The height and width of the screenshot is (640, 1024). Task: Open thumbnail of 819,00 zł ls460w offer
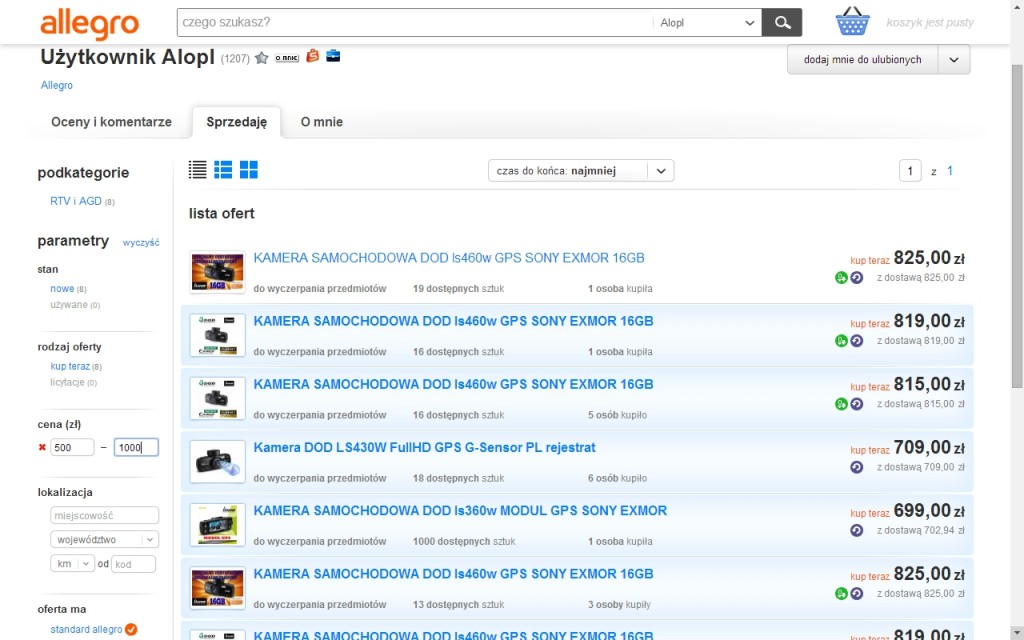217,335
